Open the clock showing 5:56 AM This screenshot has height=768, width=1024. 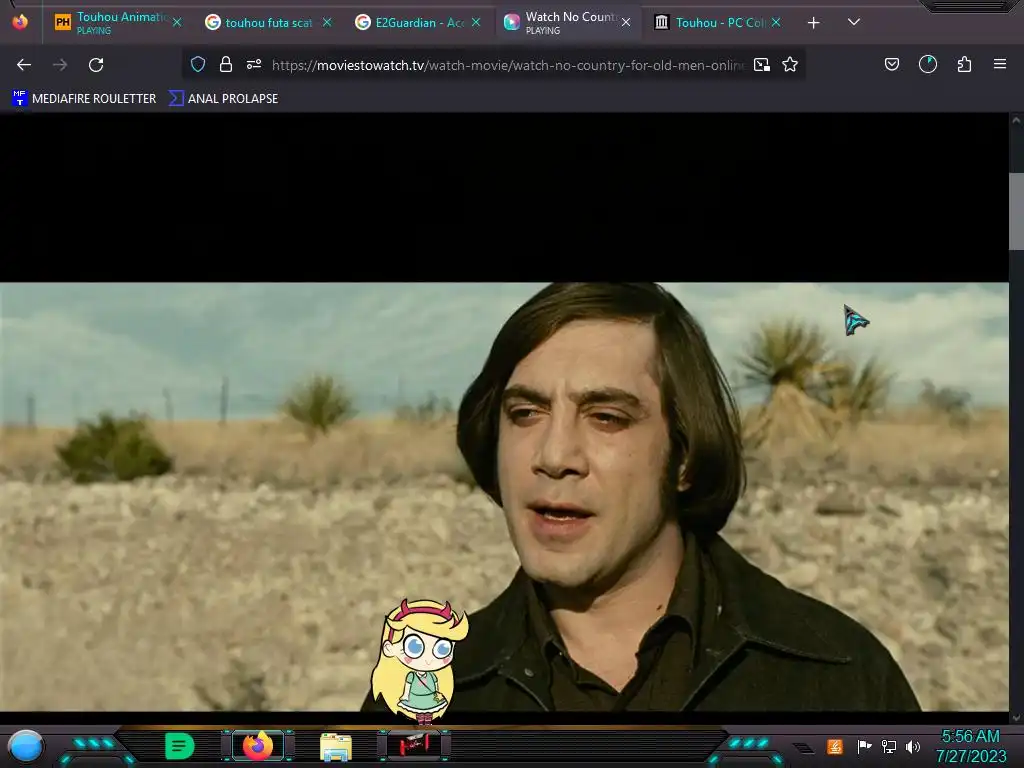point(970,746)
